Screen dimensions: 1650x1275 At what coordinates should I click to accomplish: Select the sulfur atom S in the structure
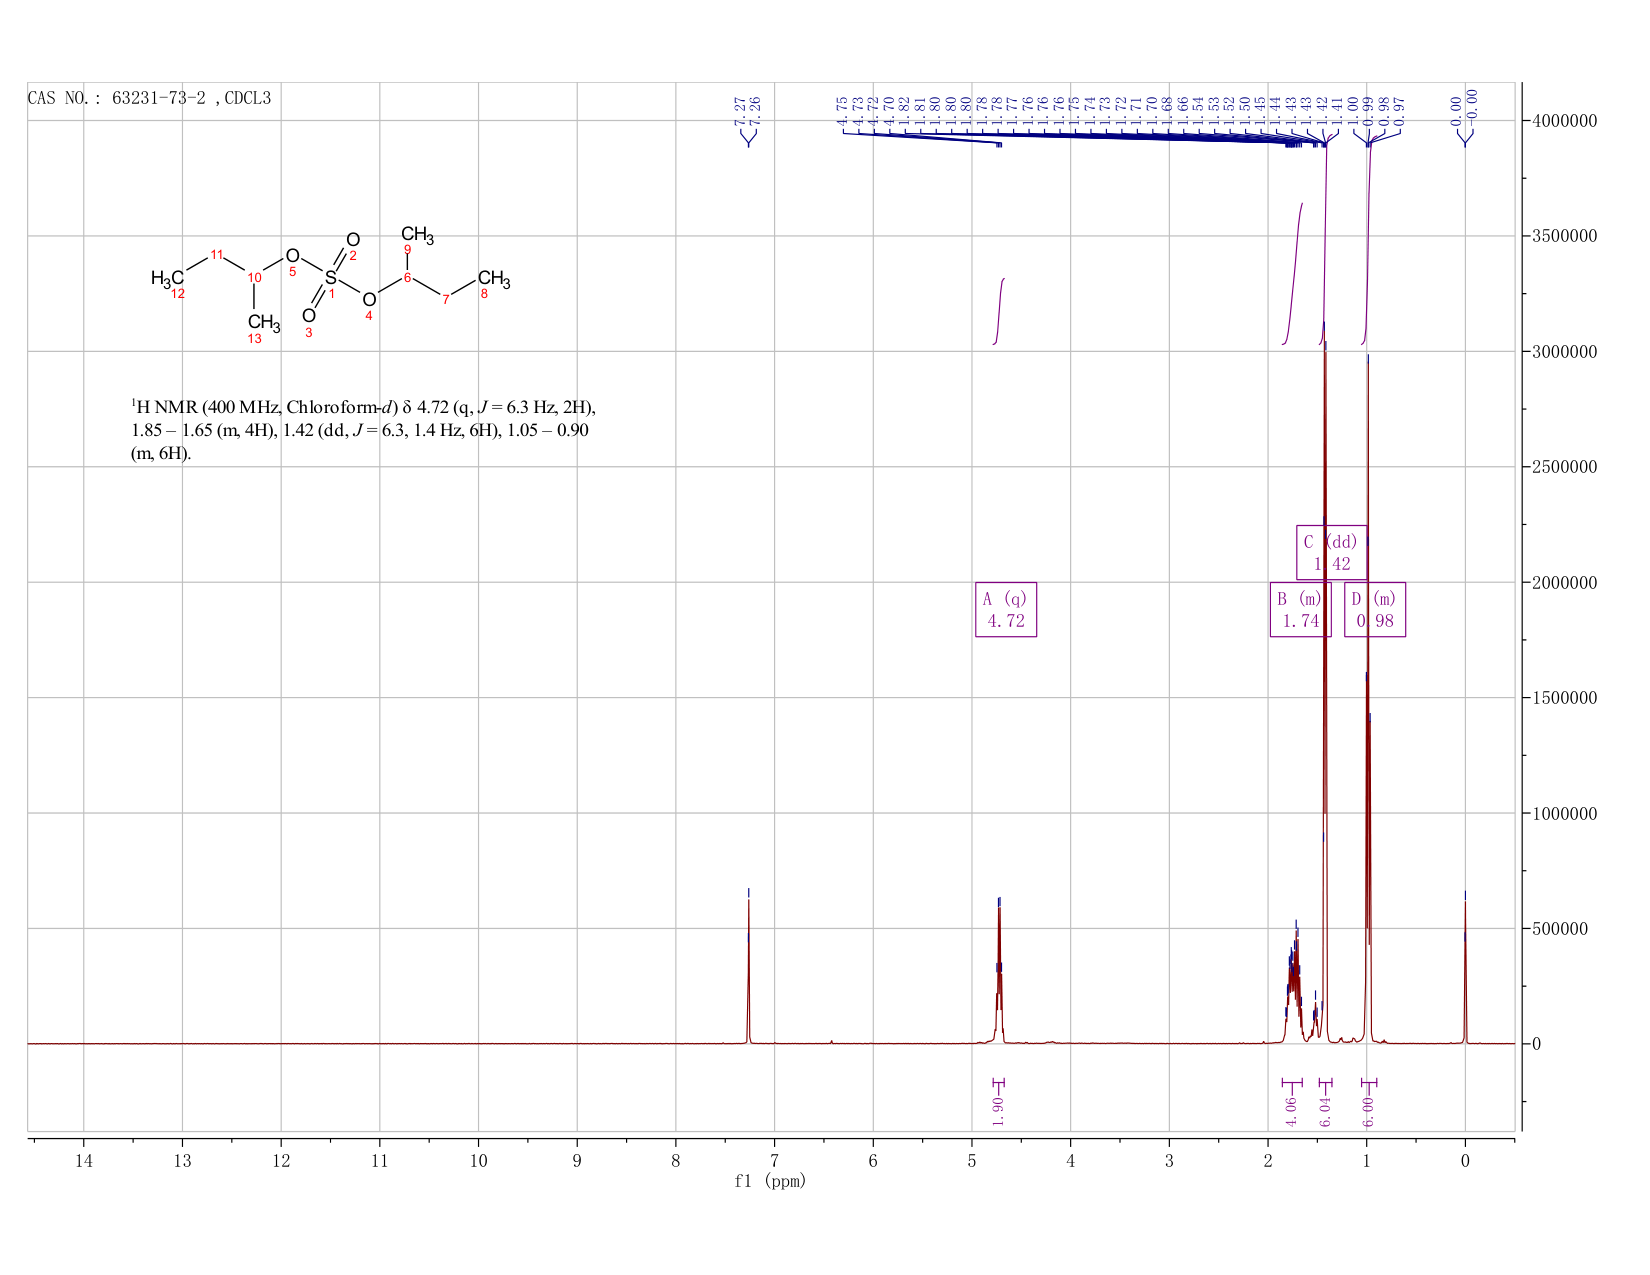(330, 277)
